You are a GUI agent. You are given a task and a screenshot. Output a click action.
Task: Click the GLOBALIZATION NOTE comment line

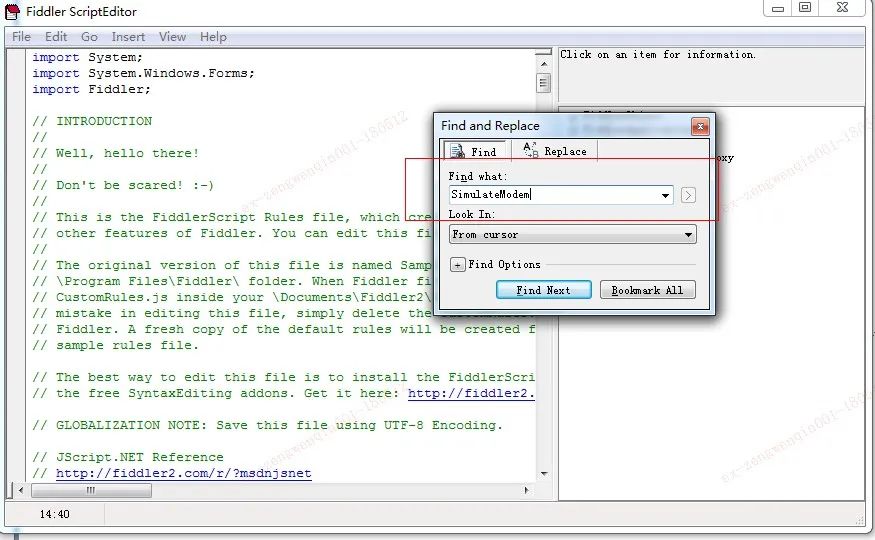267,425
